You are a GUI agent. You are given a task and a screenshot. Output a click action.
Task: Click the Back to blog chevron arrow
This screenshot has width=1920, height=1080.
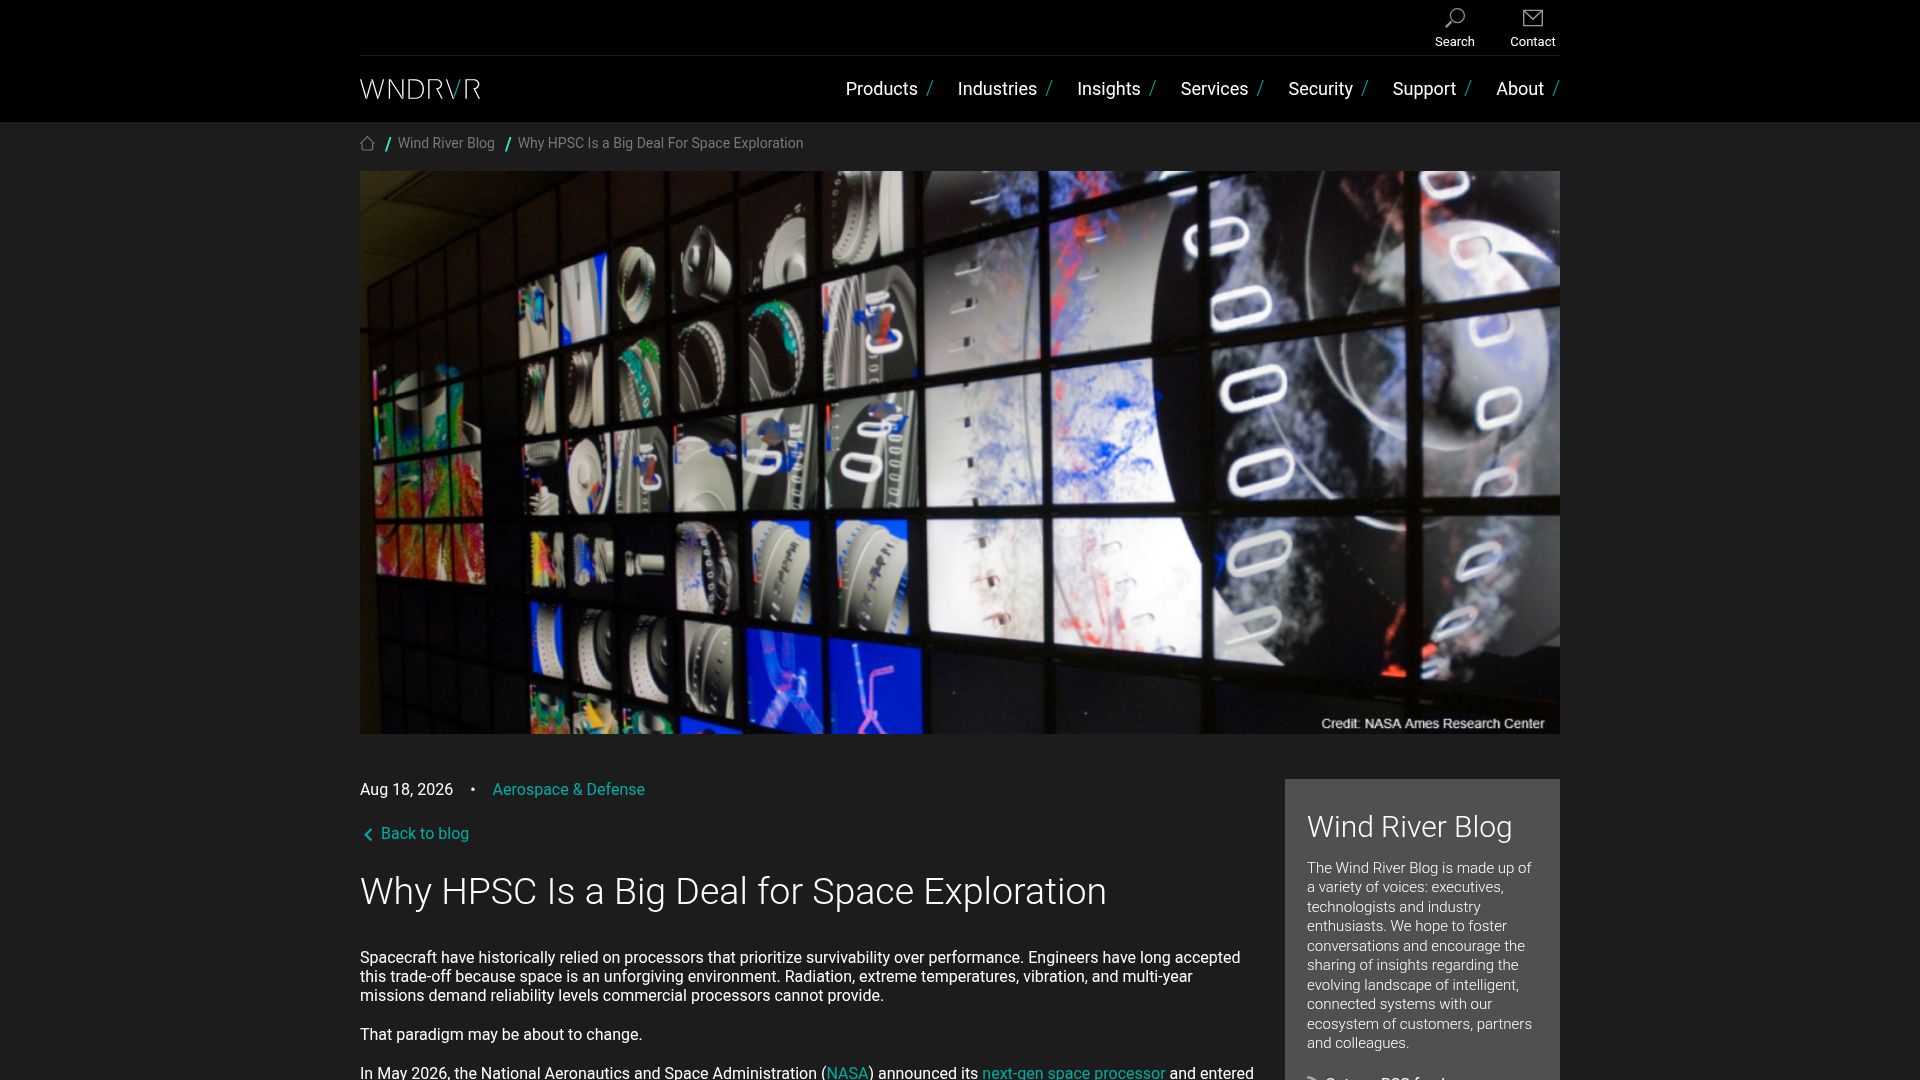(368, 835)
